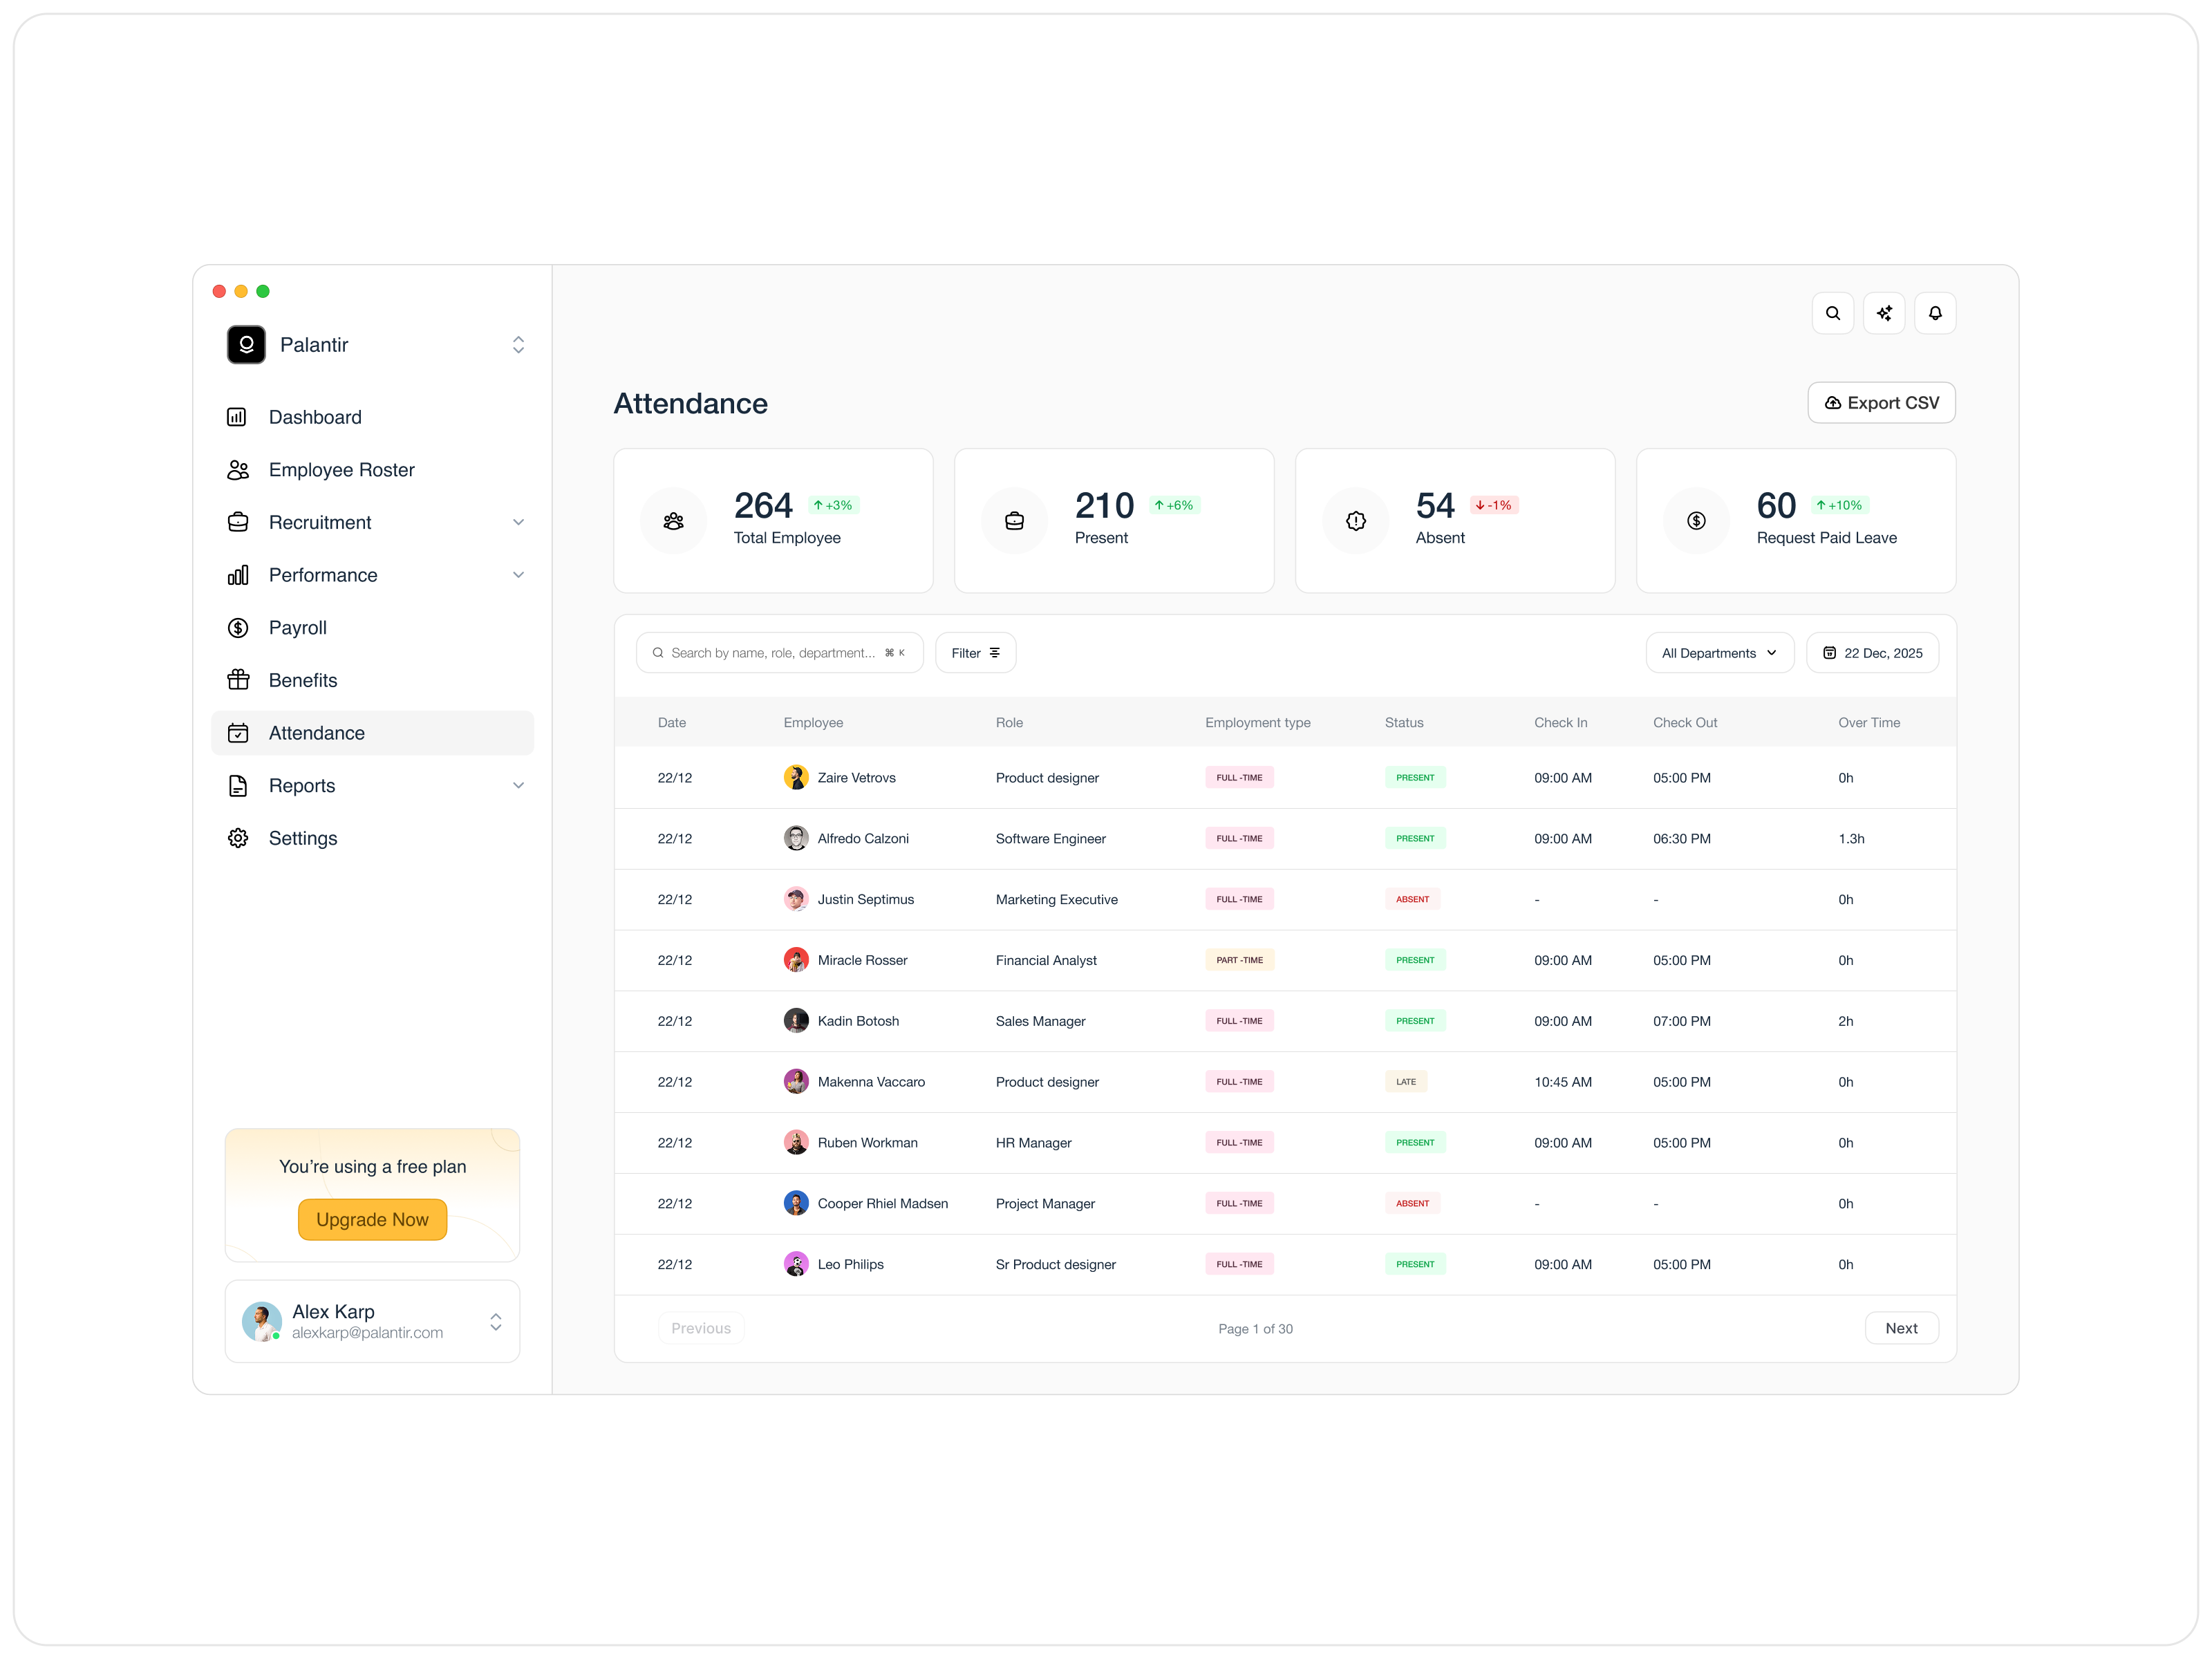The image size is (2212, 1659).
Task: Click the Employee Roster people icon
Action: click(237, 469)
